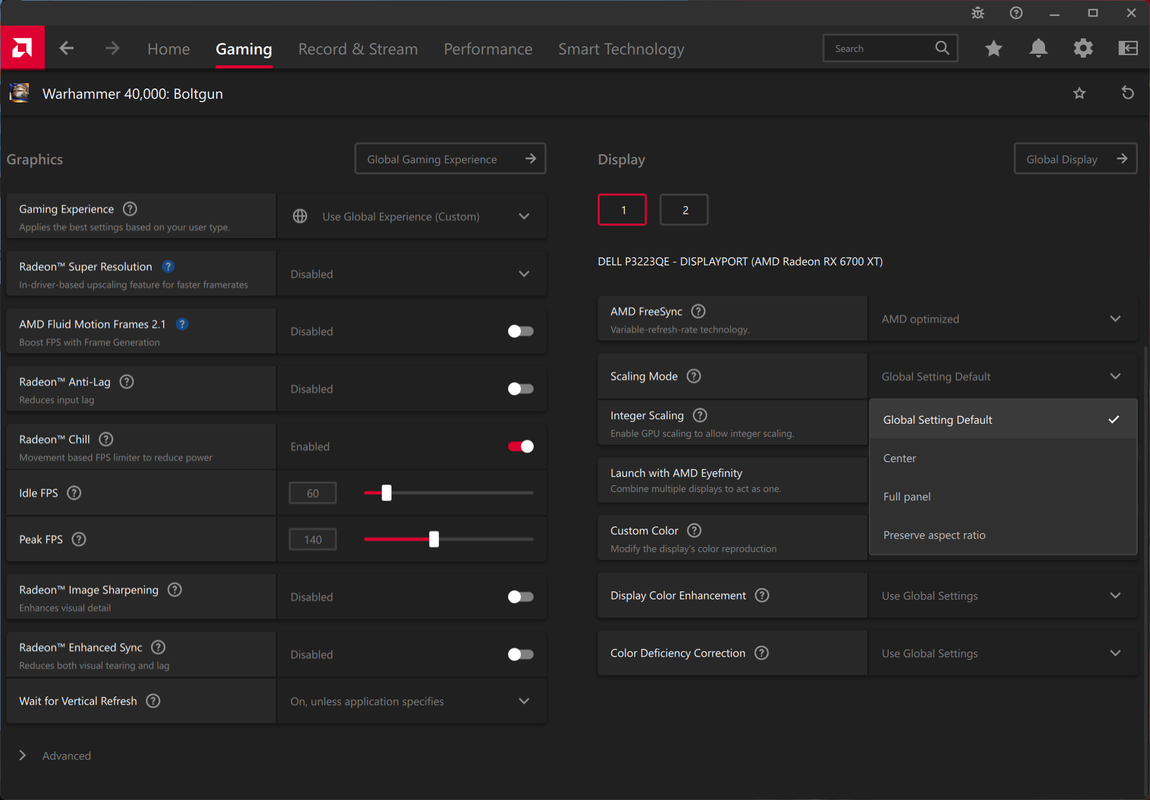The image size is (1150, 800).
Task: Go forward with the right arrow
Action: click(x=111, y=48)
